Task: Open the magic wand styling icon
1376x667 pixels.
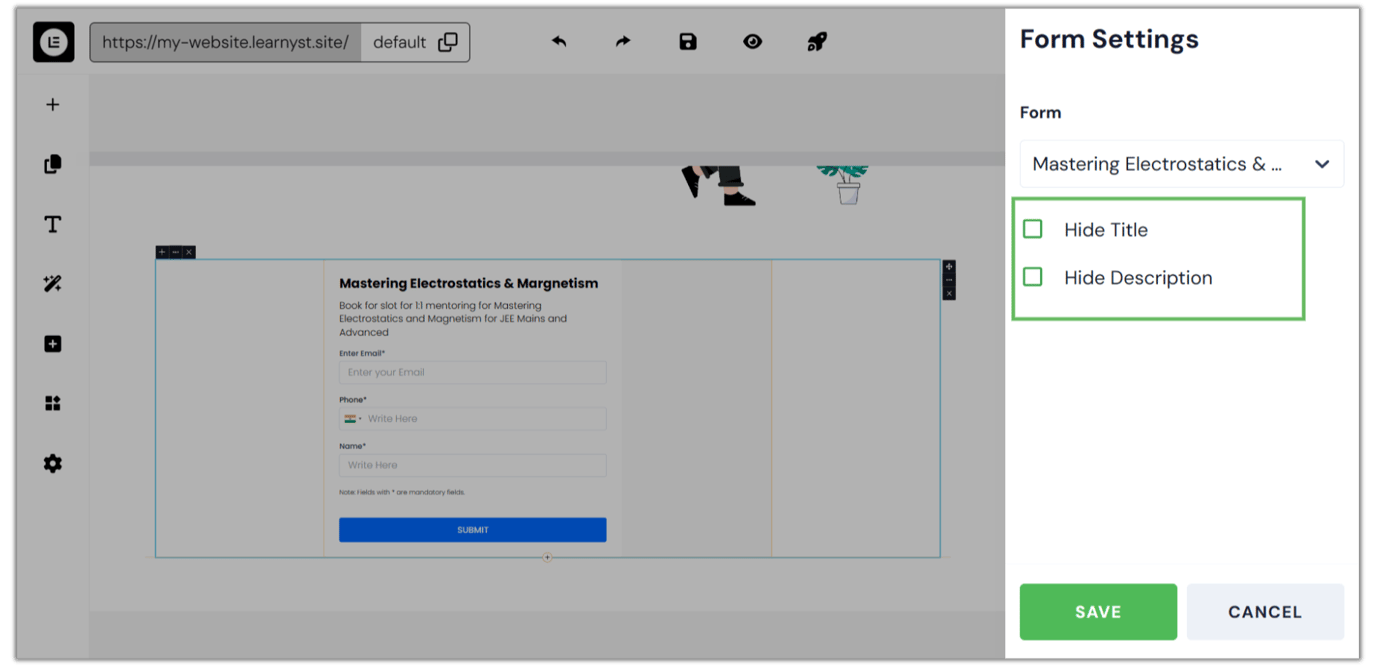Action: pos(53,284)
